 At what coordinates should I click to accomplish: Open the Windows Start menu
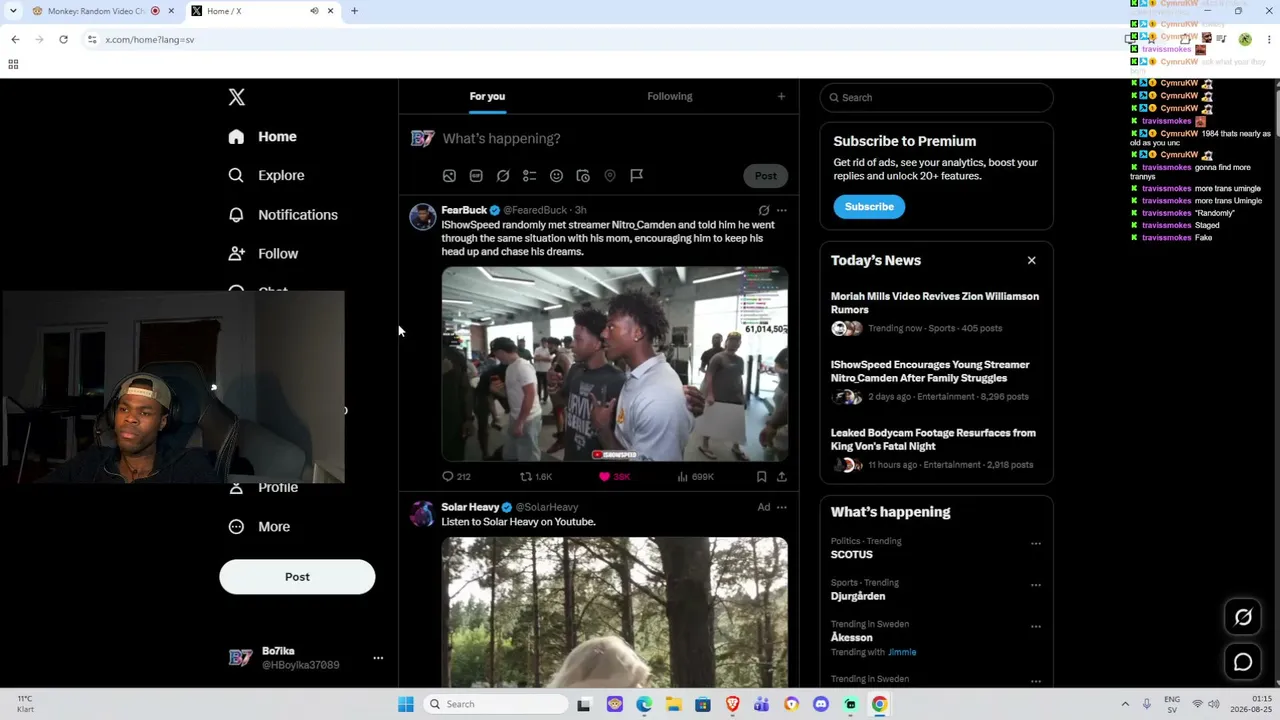point(406,704)
